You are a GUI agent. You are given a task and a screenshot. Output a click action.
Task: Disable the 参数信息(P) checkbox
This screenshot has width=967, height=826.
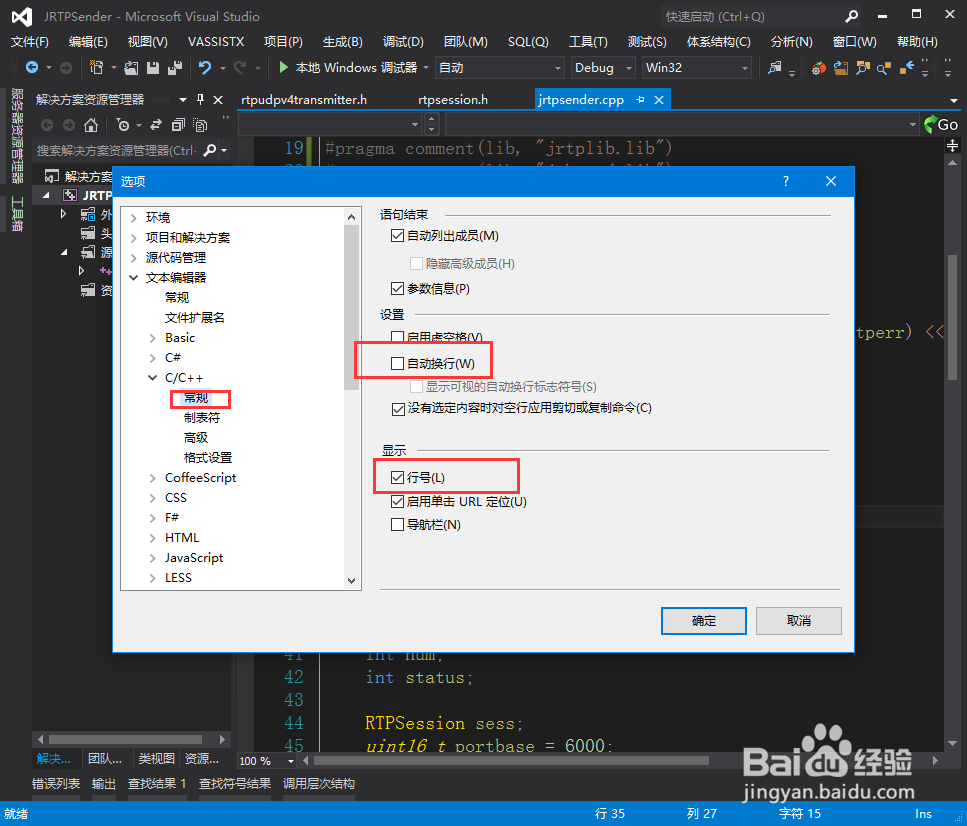397,288
